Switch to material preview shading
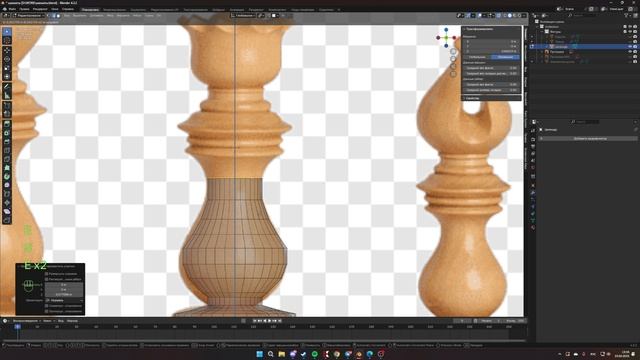The image size is (640, 360). [515, 16]
